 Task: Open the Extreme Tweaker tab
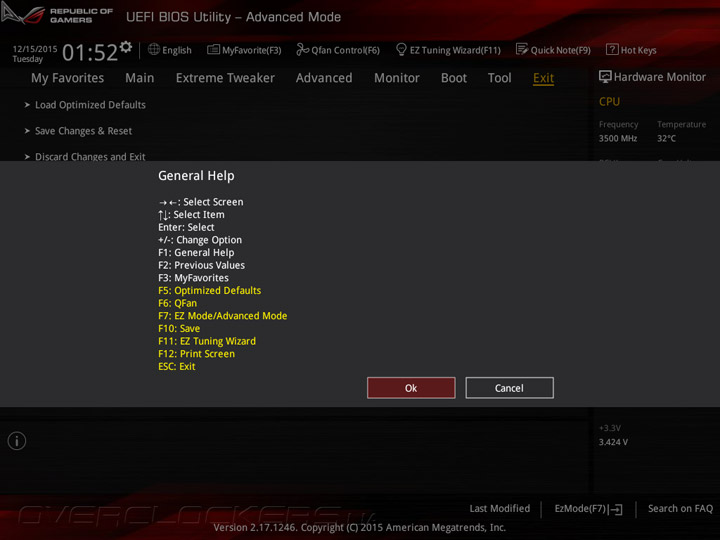[225, 78]
